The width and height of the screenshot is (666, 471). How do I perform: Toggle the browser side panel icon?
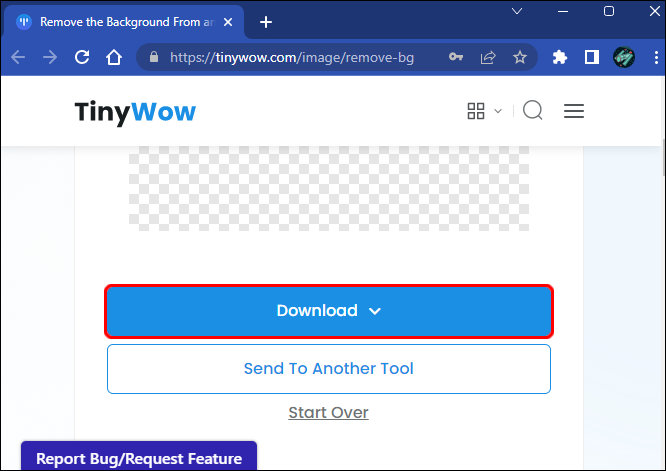[592, 57]
